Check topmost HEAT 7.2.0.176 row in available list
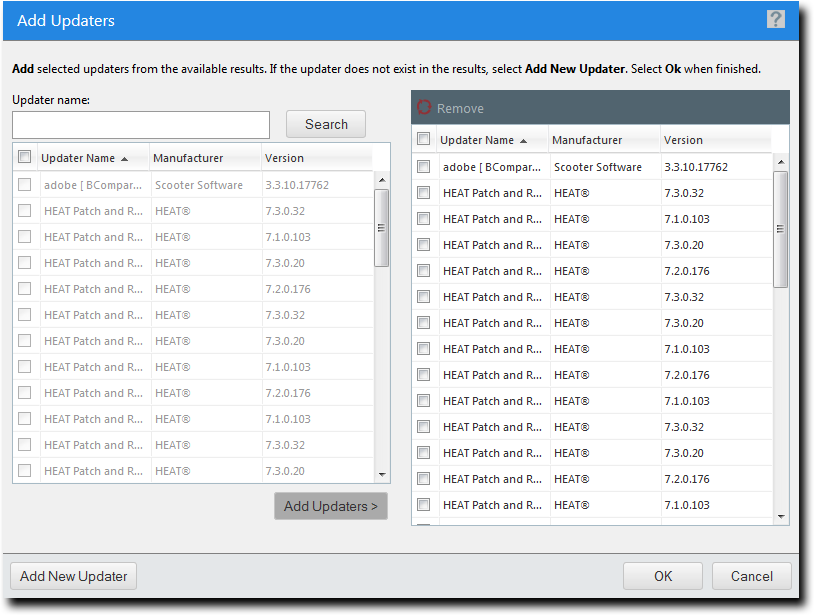This screenshot has height=615, width=814. pyautogui.click(x=24, y=289)
